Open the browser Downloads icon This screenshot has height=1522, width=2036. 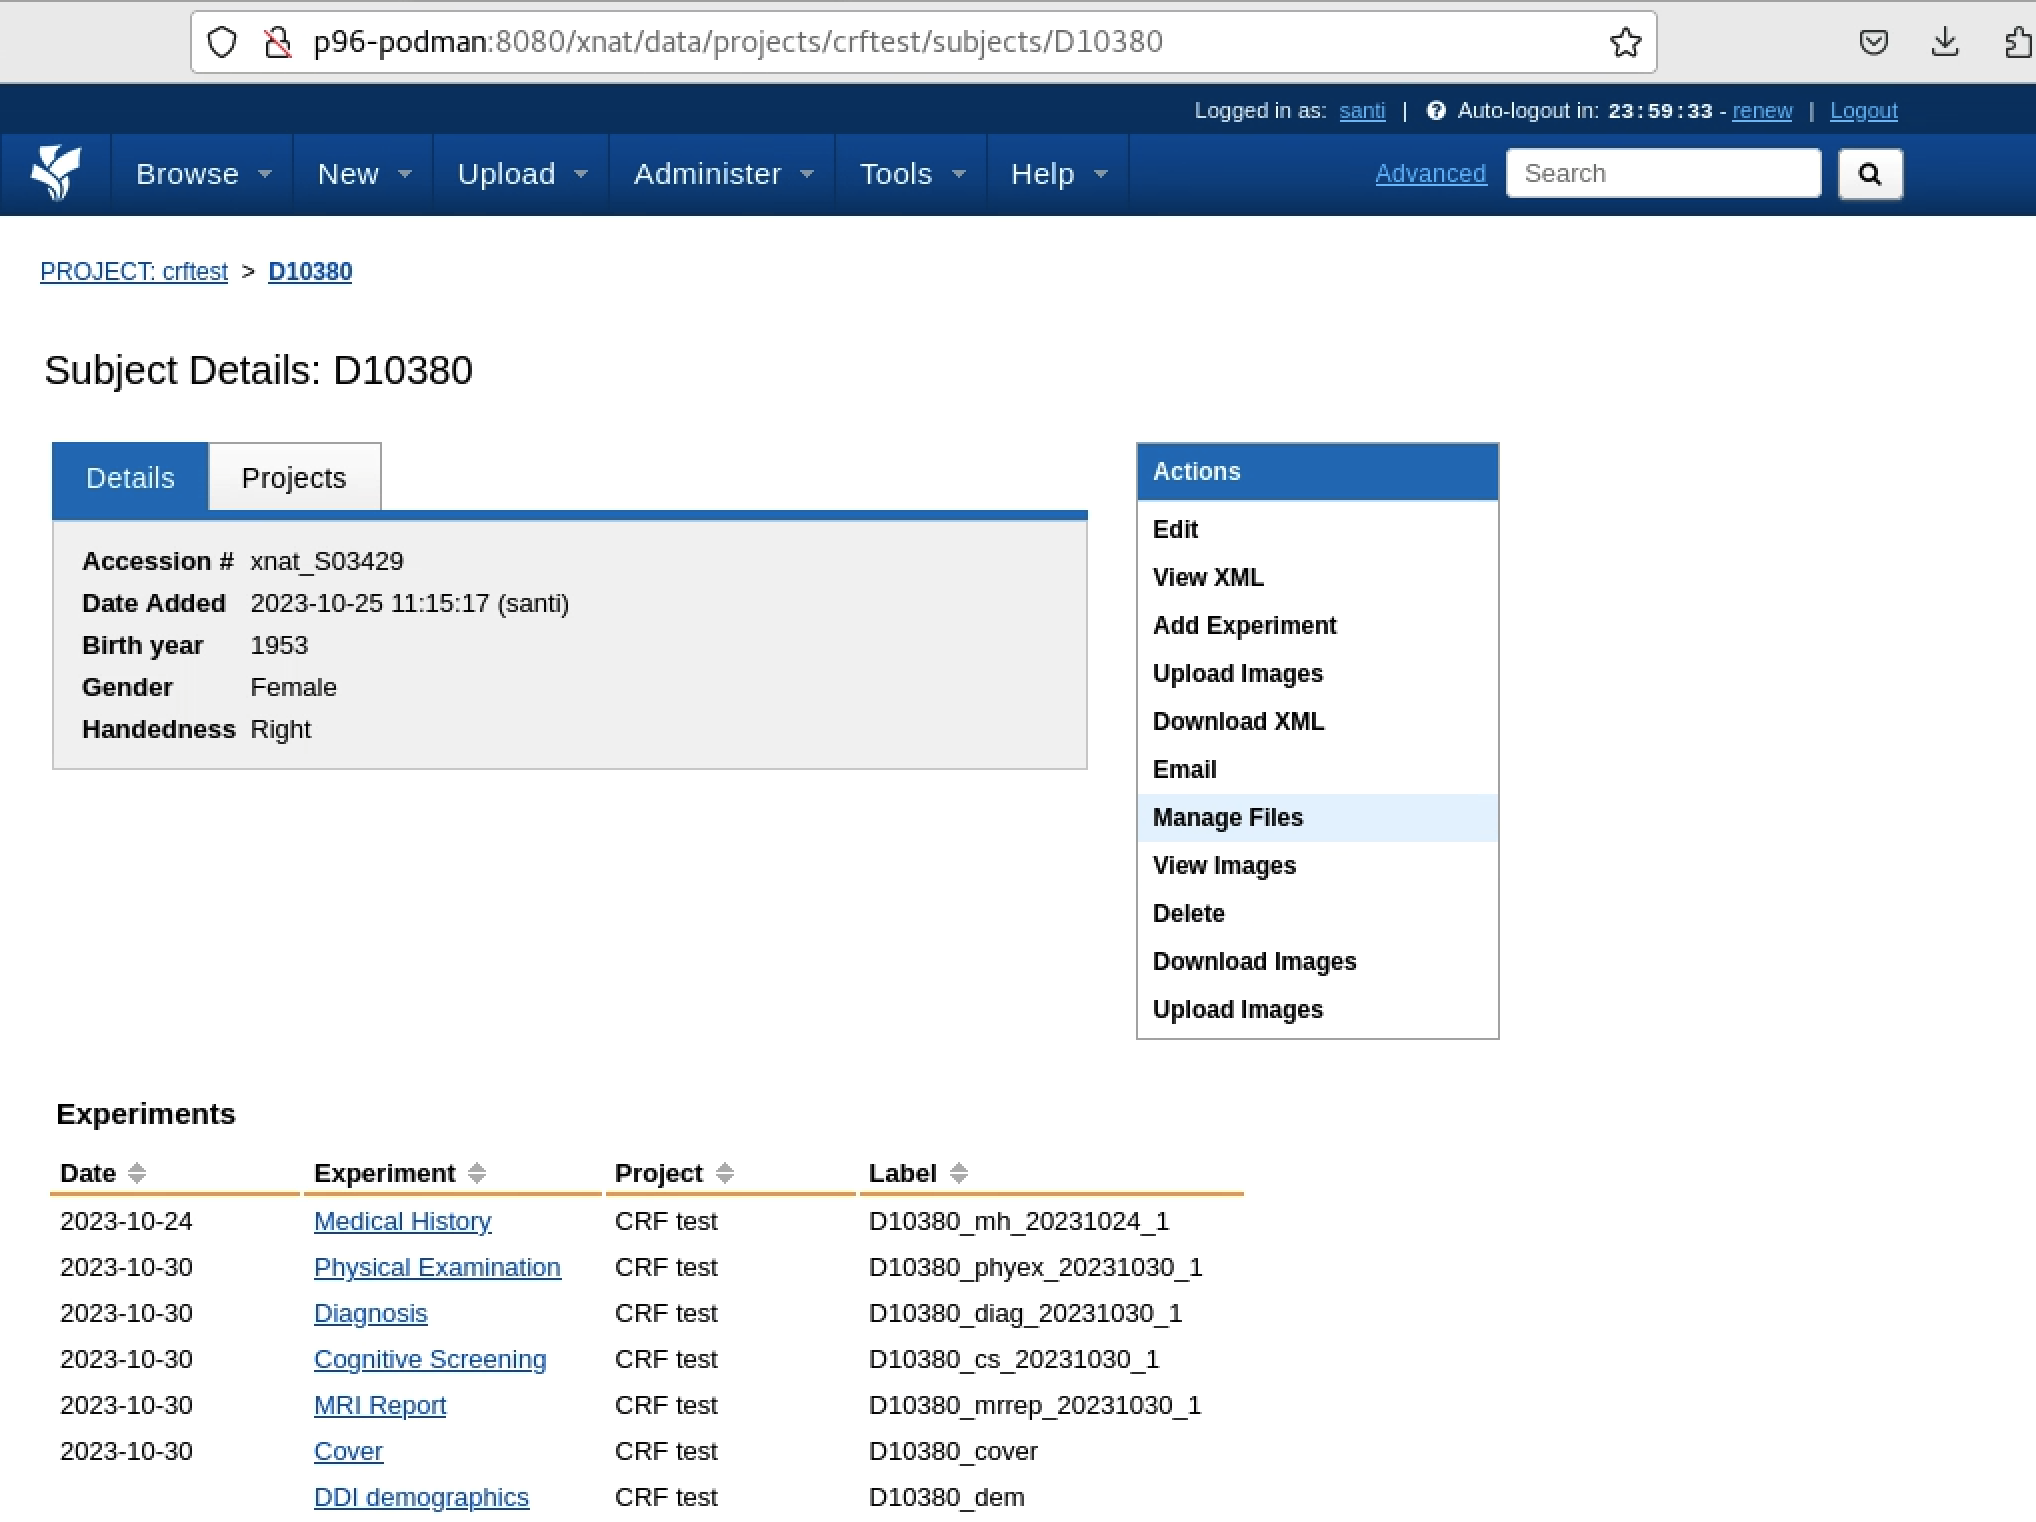tap(1944, 41)
